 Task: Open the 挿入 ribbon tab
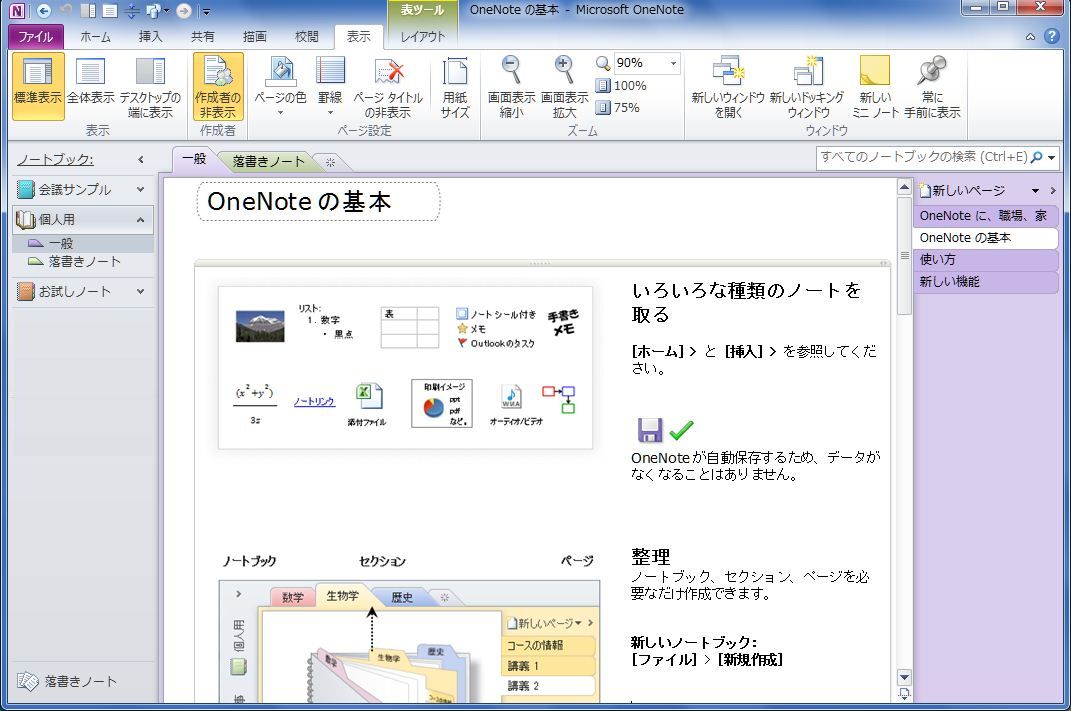click(x=150, y=36)
